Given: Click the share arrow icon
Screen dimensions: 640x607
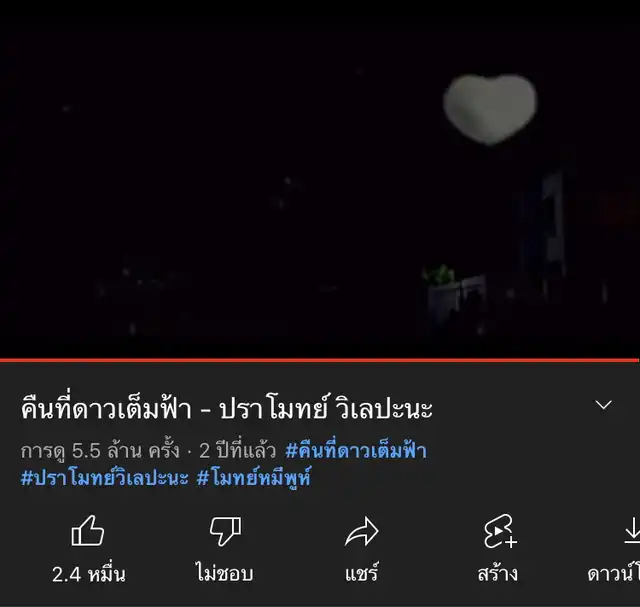Looking at the screenshot, I should (362, 531).
